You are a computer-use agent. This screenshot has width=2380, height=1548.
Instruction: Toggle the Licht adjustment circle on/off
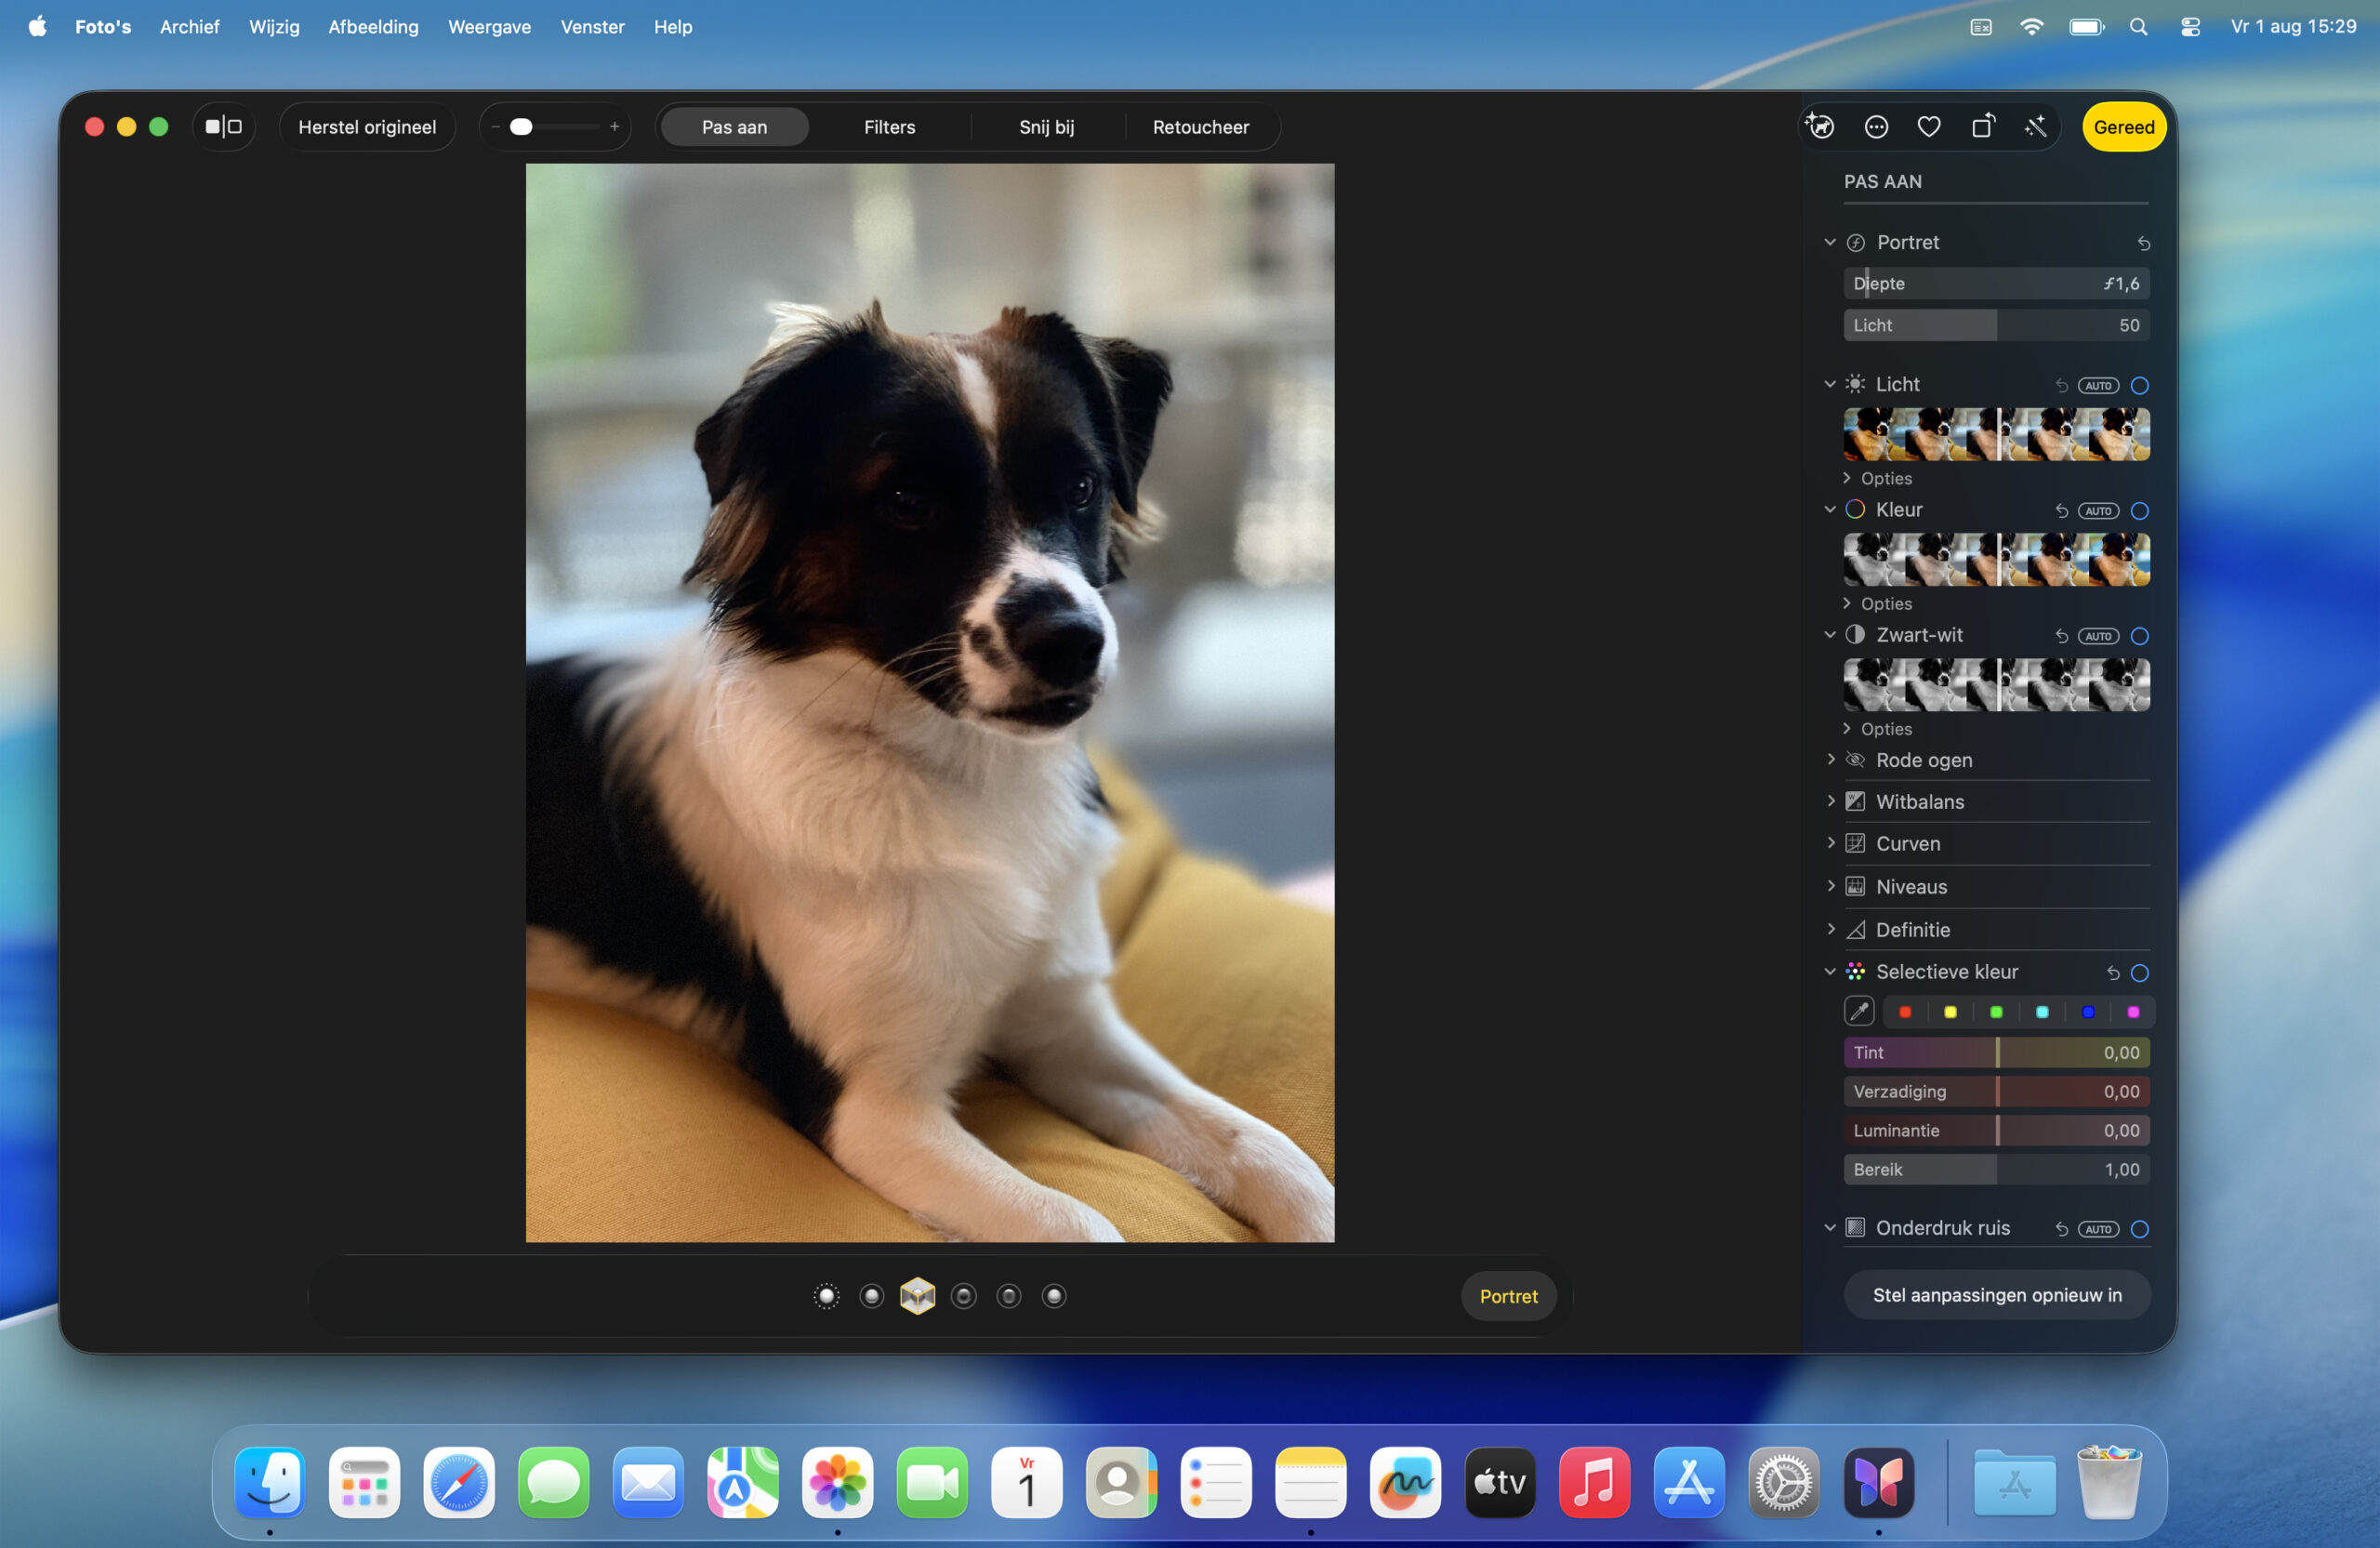[x=2139, y=386]
